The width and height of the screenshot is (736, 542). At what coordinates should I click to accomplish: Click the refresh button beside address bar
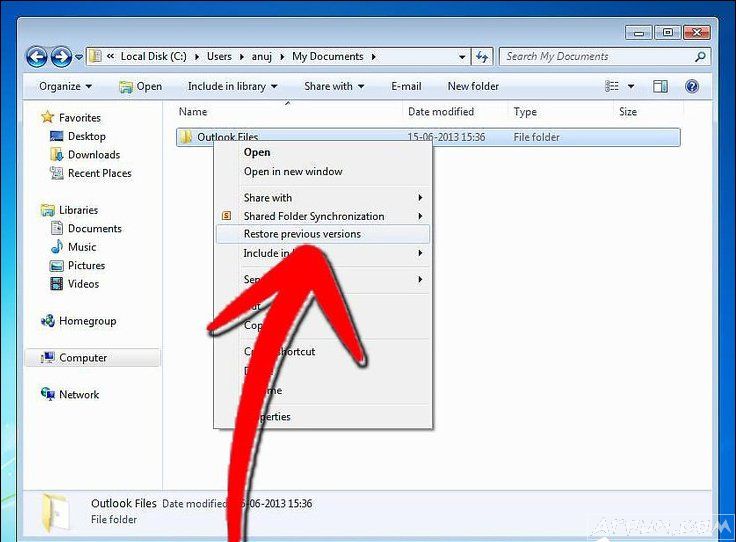(x=482, y=57)
